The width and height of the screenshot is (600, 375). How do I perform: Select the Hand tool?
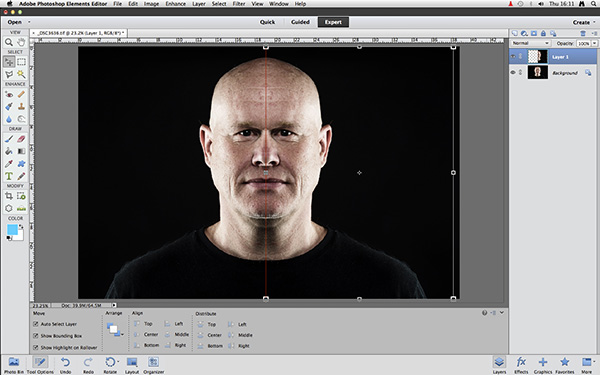pos(21,42)
